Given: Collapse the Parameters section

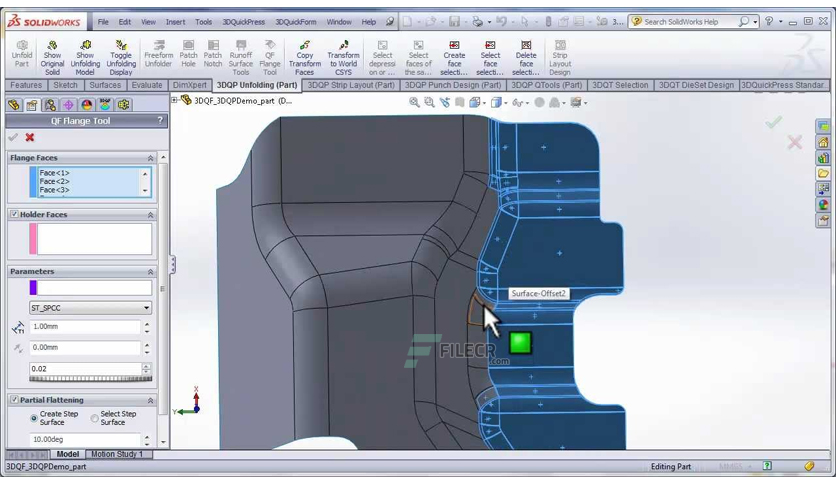Looking at the screenshot, I should pyautogui.click(x=150, y=272).
